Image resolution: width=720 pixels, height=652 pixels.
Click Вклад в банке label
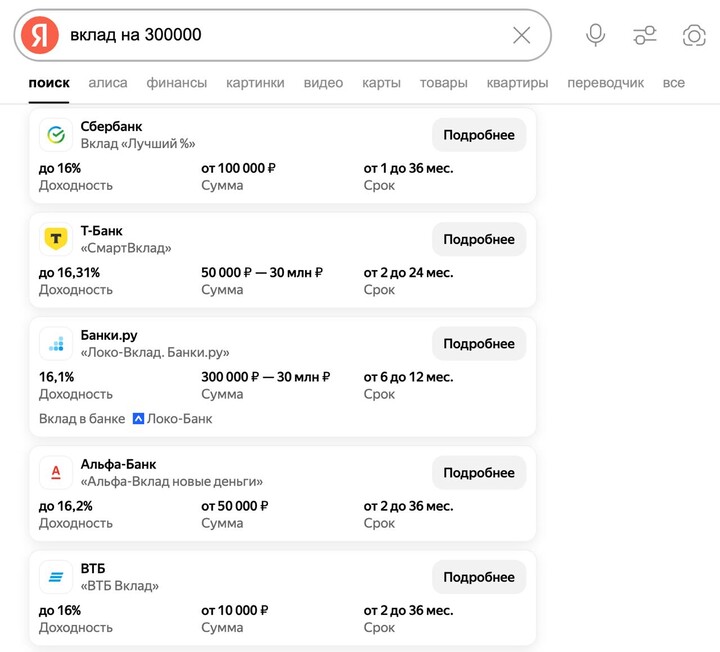[82, 419]
